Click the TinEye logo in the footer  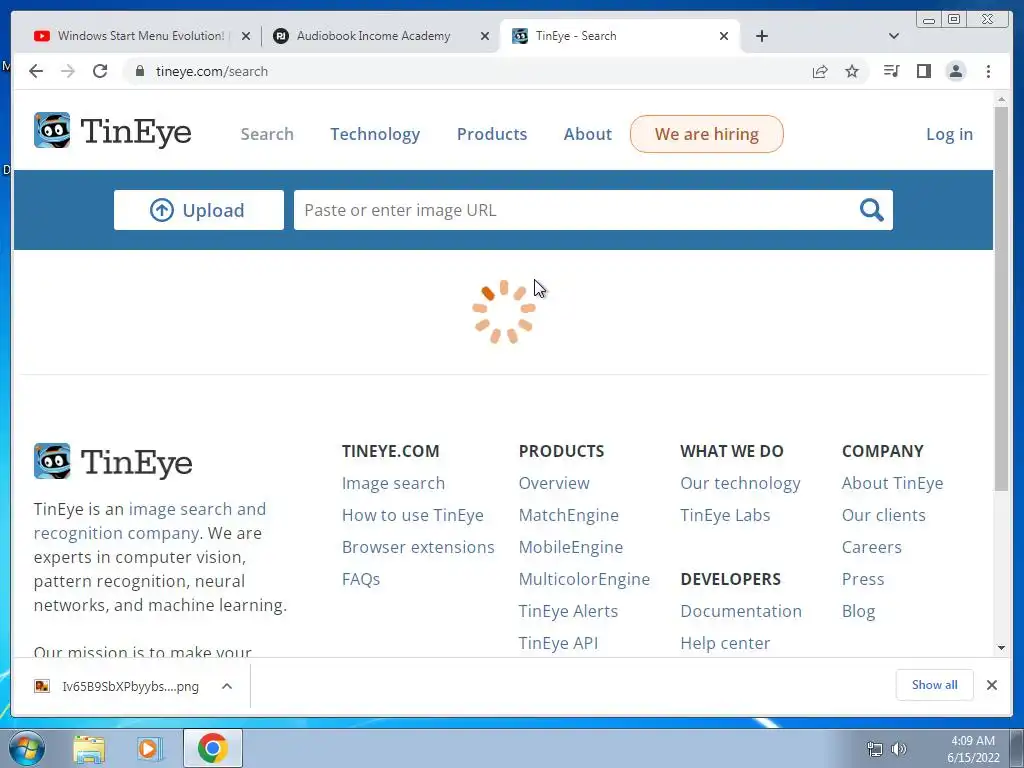[113, 462]
